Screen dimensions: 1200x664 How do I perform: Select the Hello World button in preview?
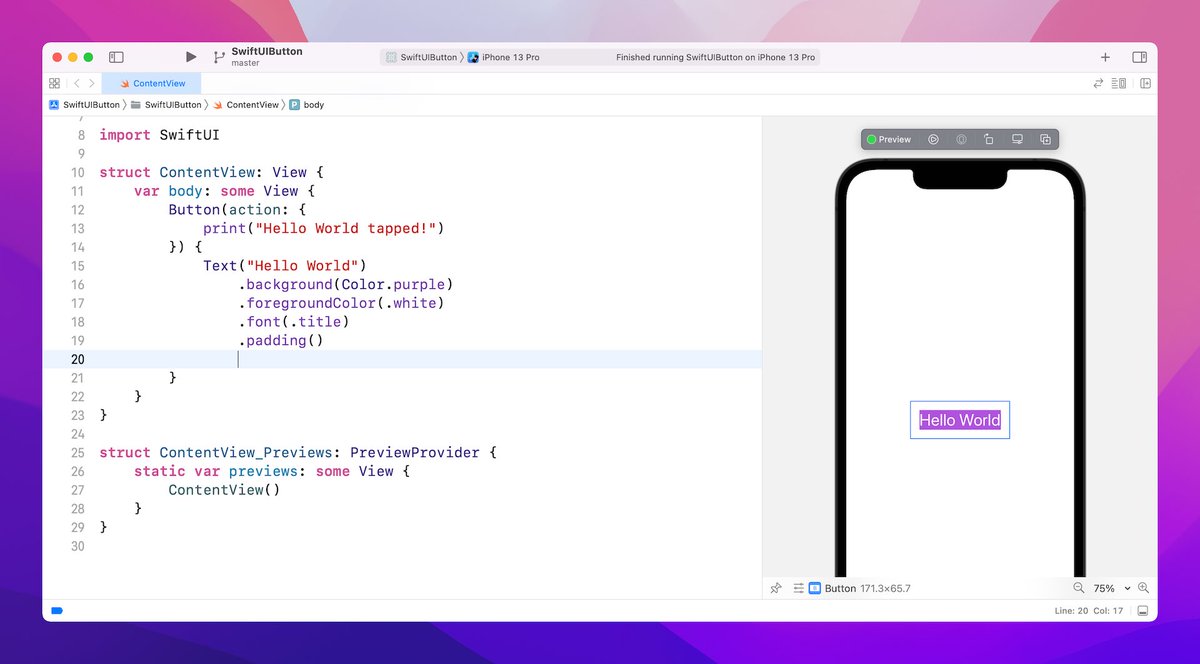pyautogui.click(x=960, y=420)
